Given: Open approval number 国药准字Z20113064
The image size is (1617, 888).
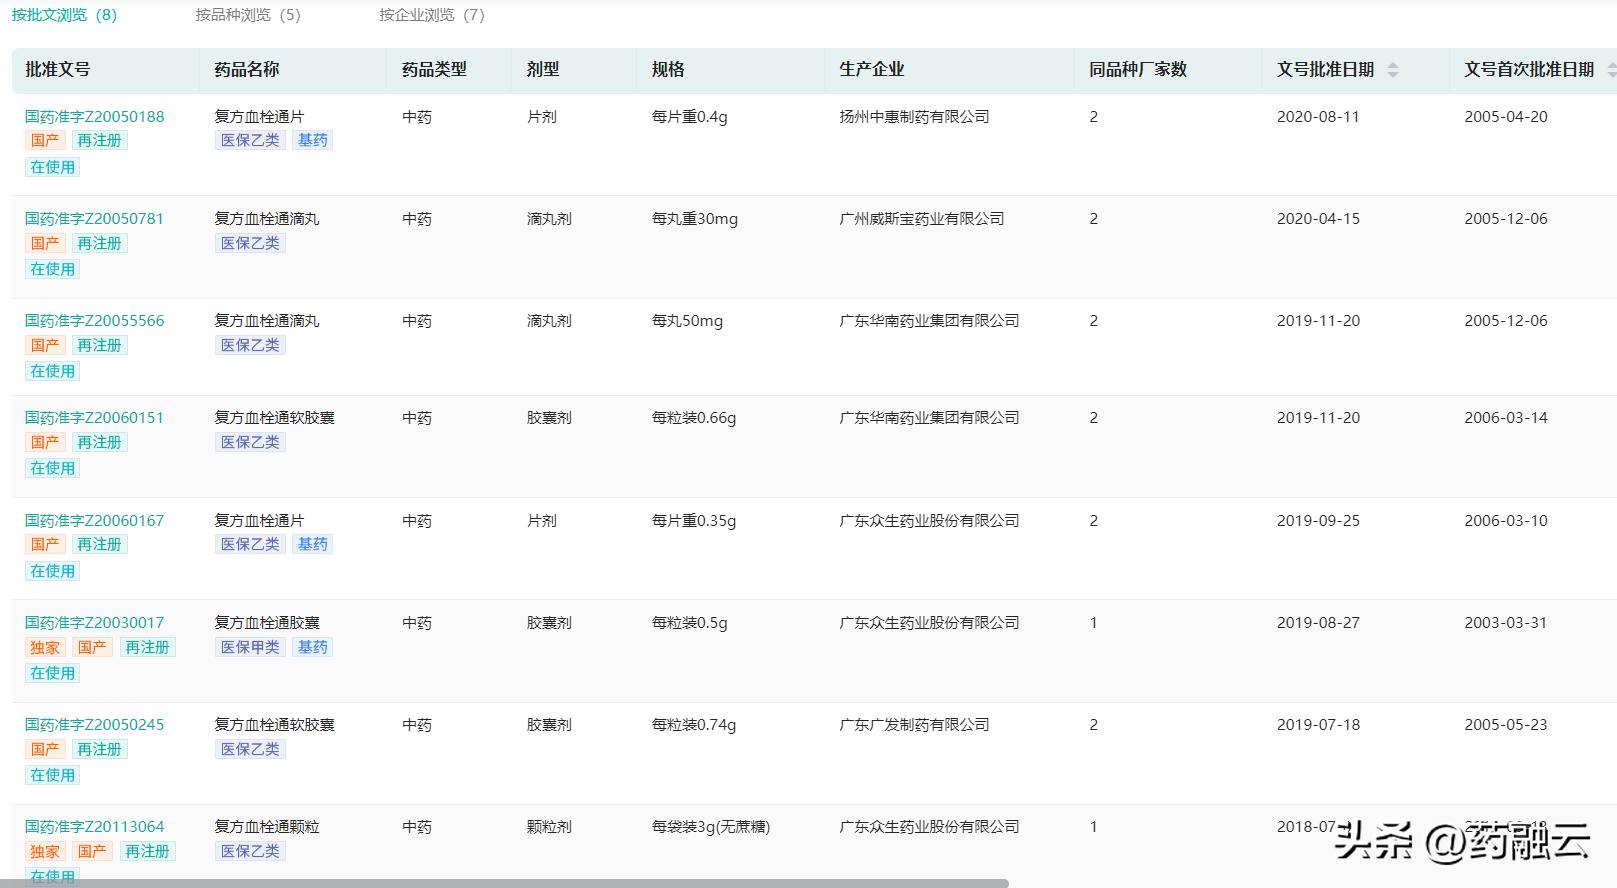Looking at the screenshot, I should coord(95,826).
